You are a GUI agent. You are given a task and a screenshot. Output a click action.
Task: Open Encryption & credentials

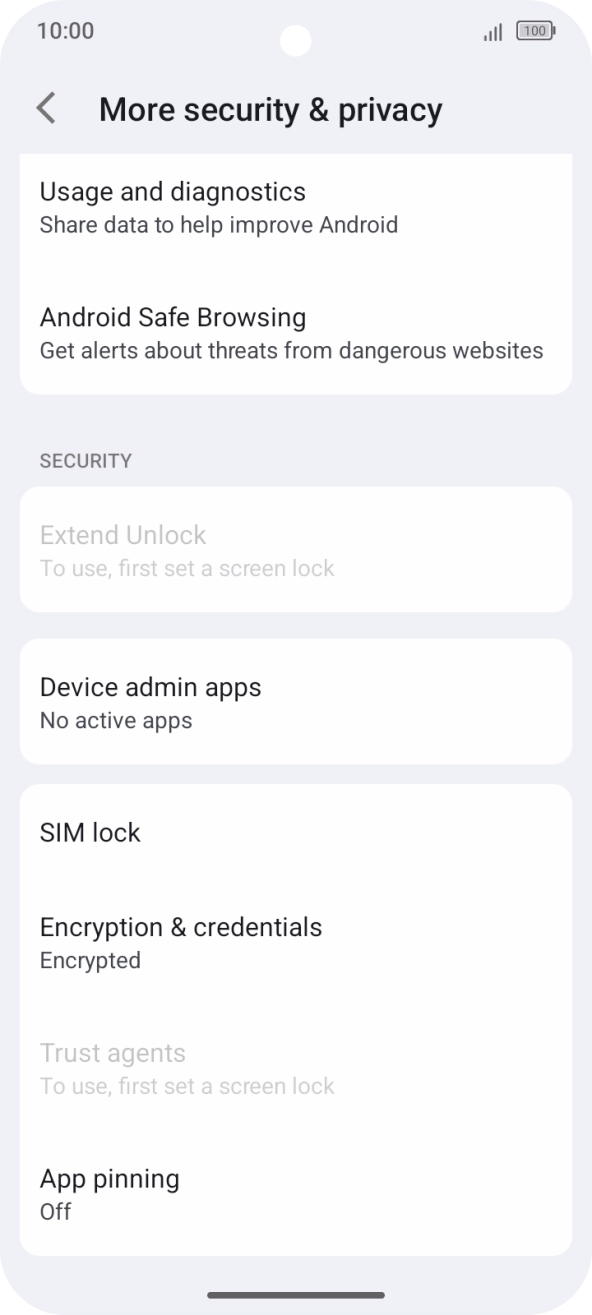[181, 928]
